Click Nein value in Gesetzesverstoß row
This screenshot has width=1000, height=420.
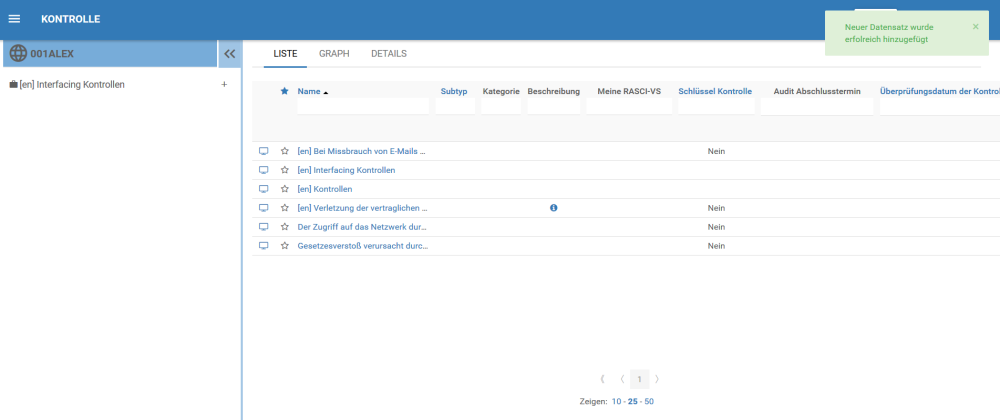click(x=716, y=246)
